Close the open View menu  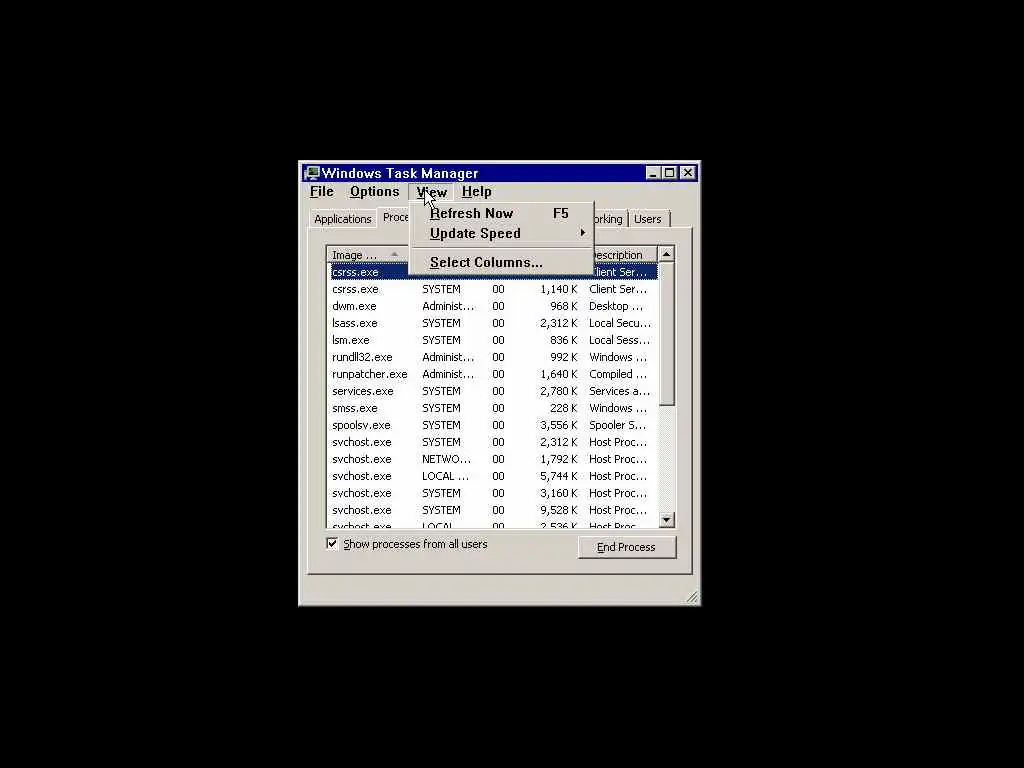432,192
